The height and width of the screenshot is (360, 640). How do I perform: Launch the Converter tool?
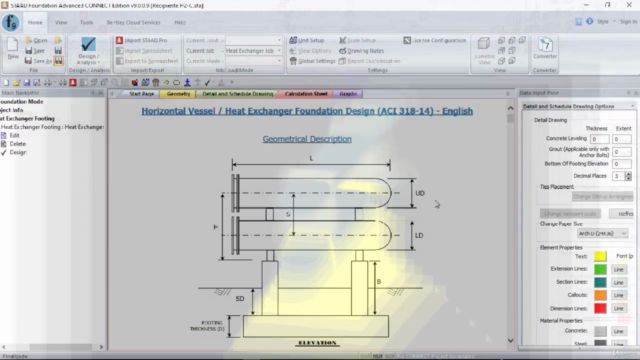click(x=545, y=48)
